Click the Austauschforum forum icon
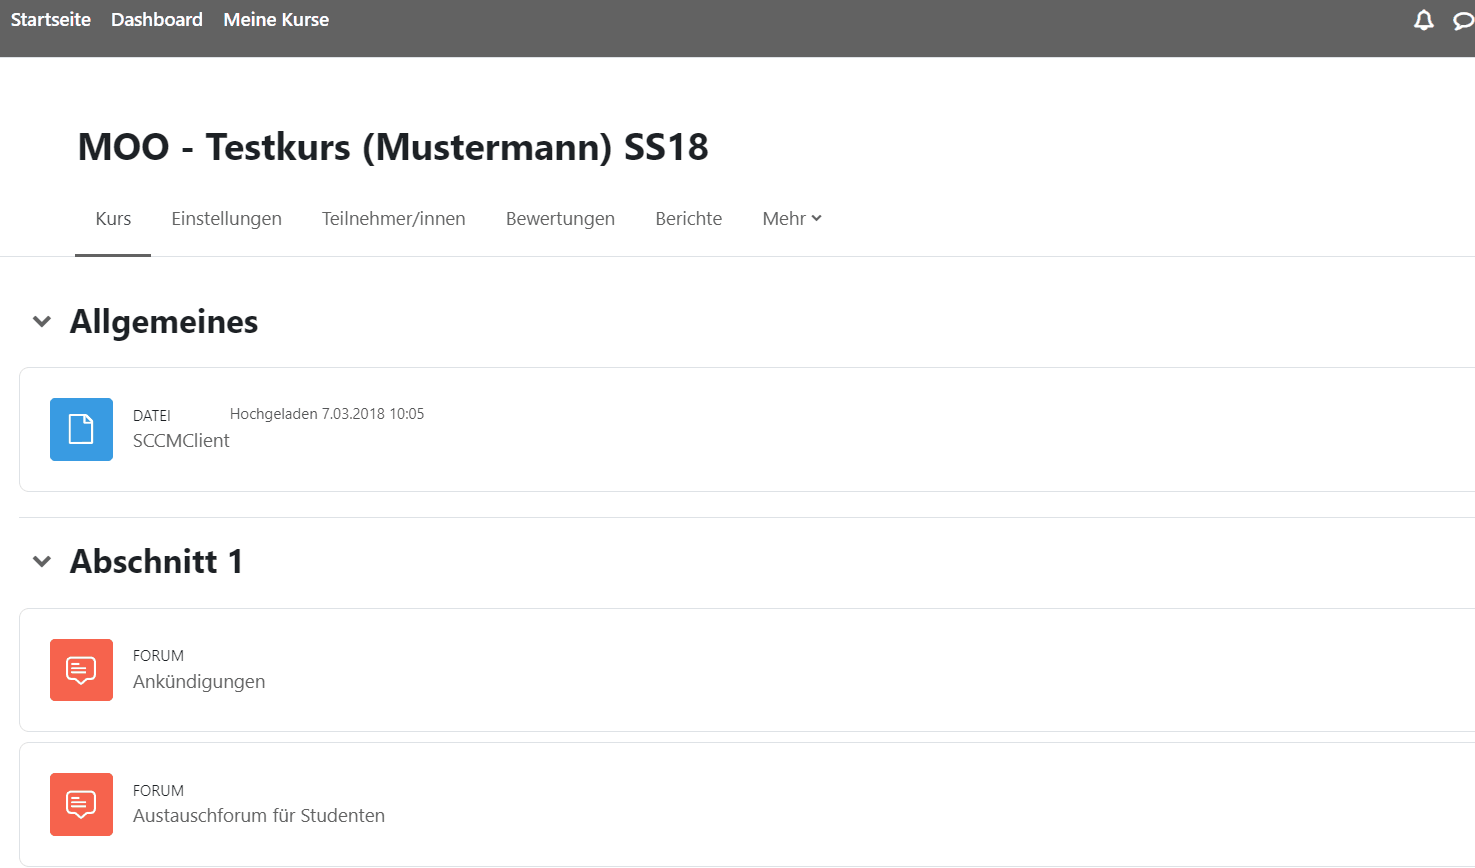The height and width of the screenshot is (868, 1475). (x=81, y=804)
